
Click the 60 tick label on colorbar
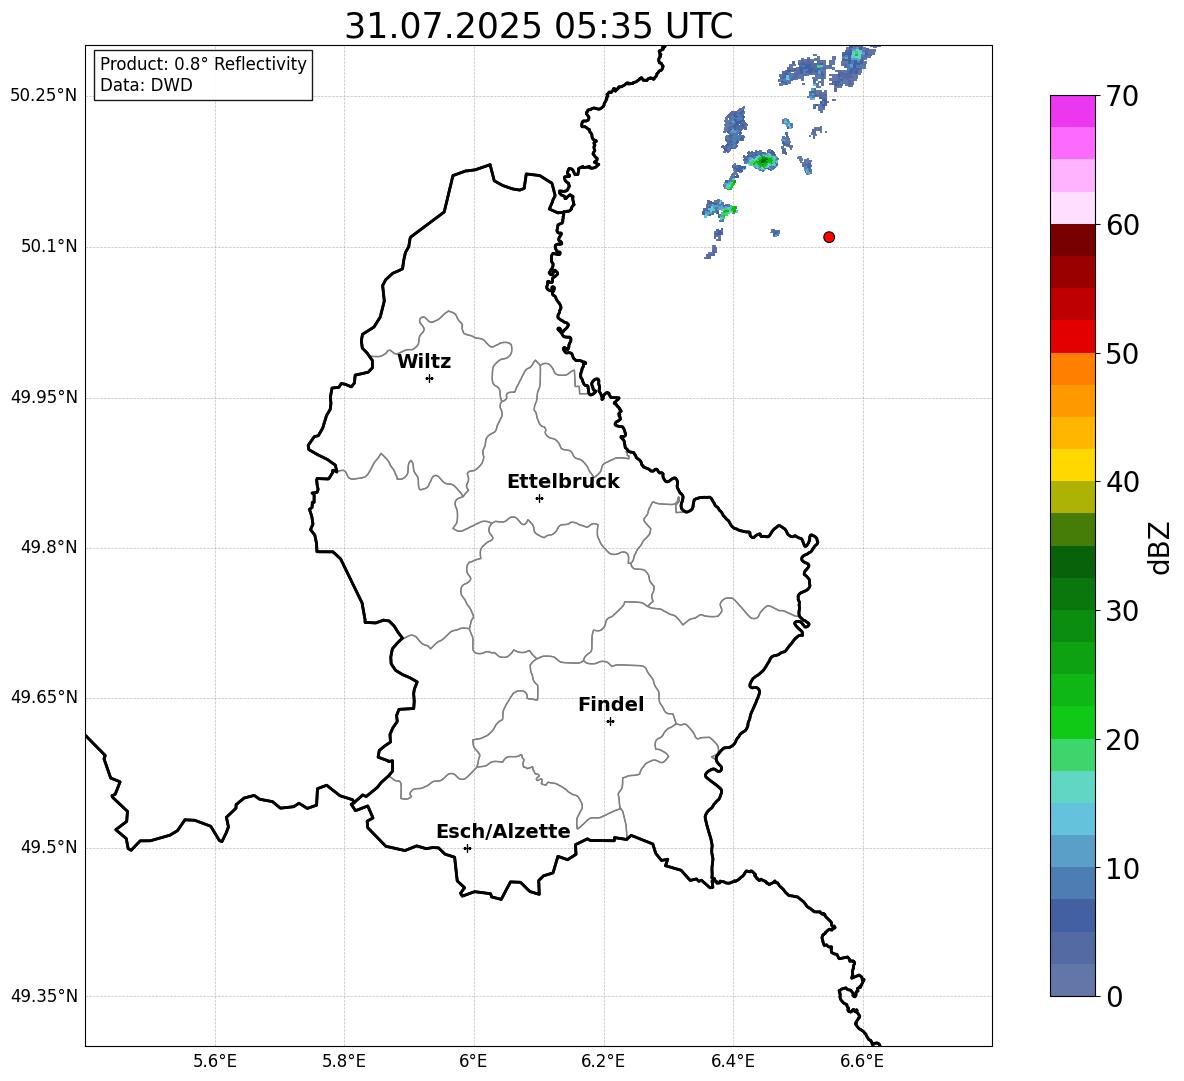click(1122, 225)
